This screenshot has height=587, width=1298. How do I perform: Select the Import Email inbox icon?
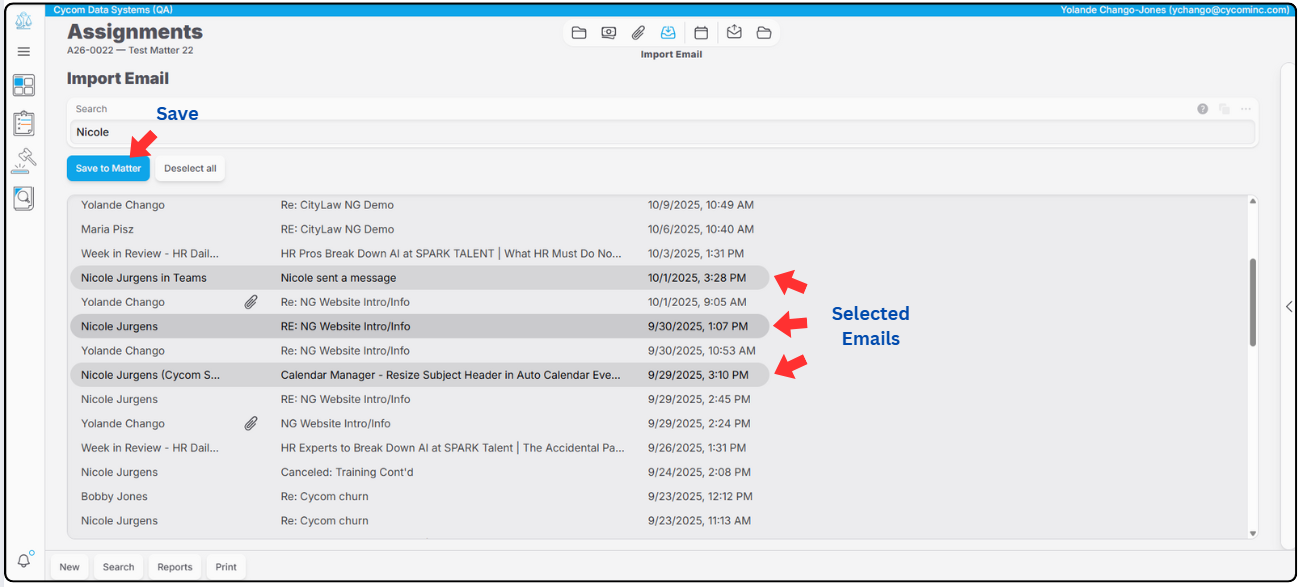[668, 33]
